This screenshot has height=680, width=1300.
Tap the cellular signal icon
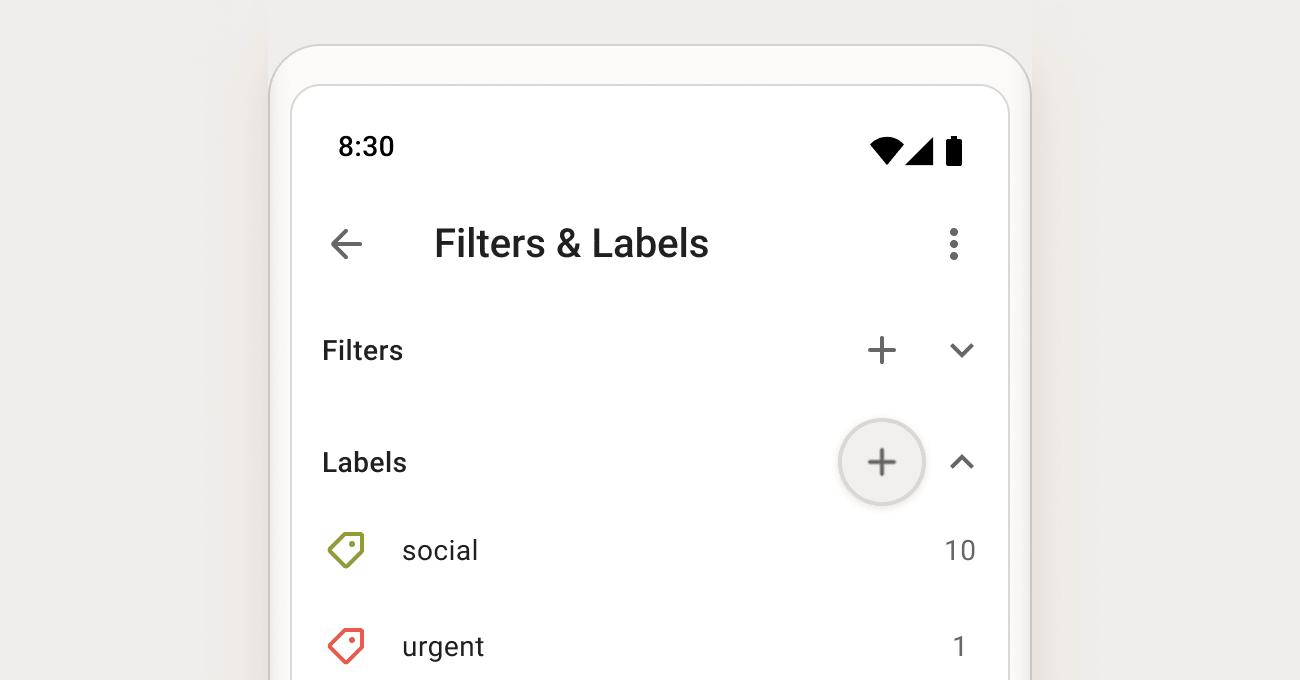[922, 151]
